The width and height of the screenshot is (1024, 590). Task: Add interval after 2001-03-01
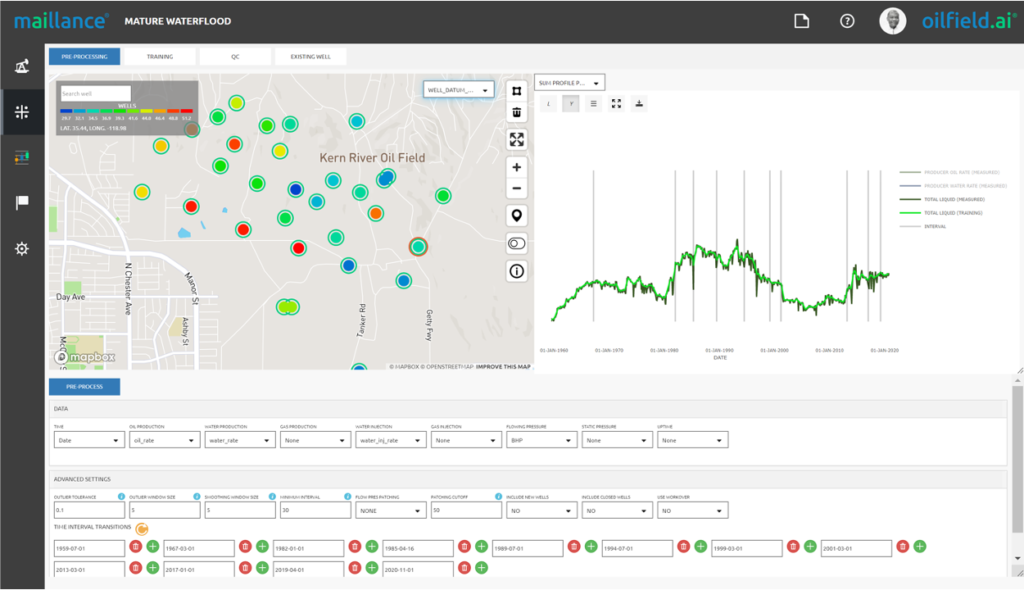[920, 546]
